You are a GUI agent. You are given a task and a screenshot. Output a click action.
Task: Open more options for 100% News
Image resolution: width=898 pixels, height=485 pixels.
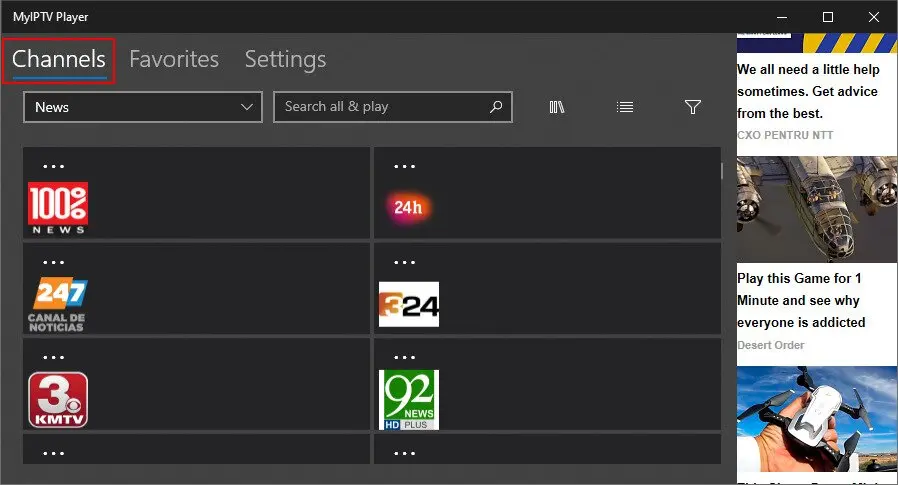point(54,166)
